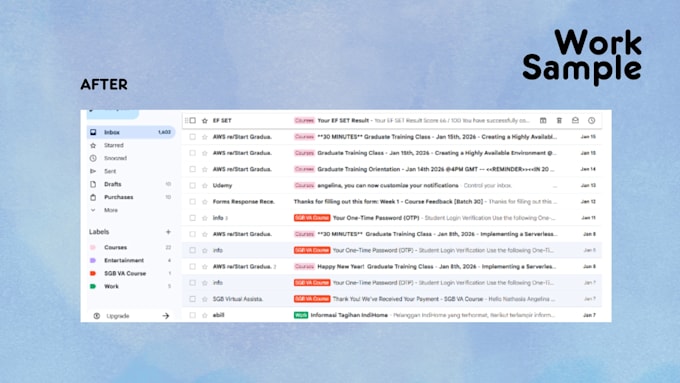
Task: Snooze the EF SET email with clock icon
Action: coord(592,121)
